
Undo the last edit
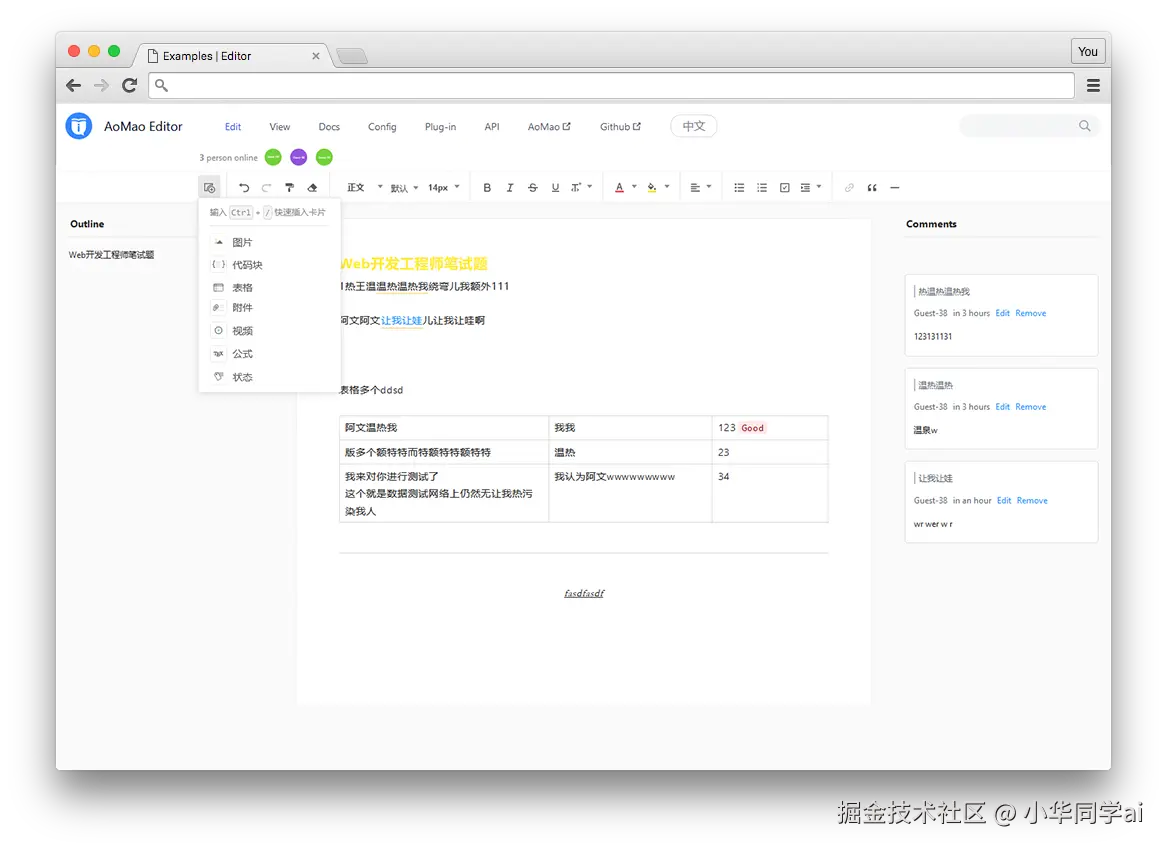tap(243, 188)
